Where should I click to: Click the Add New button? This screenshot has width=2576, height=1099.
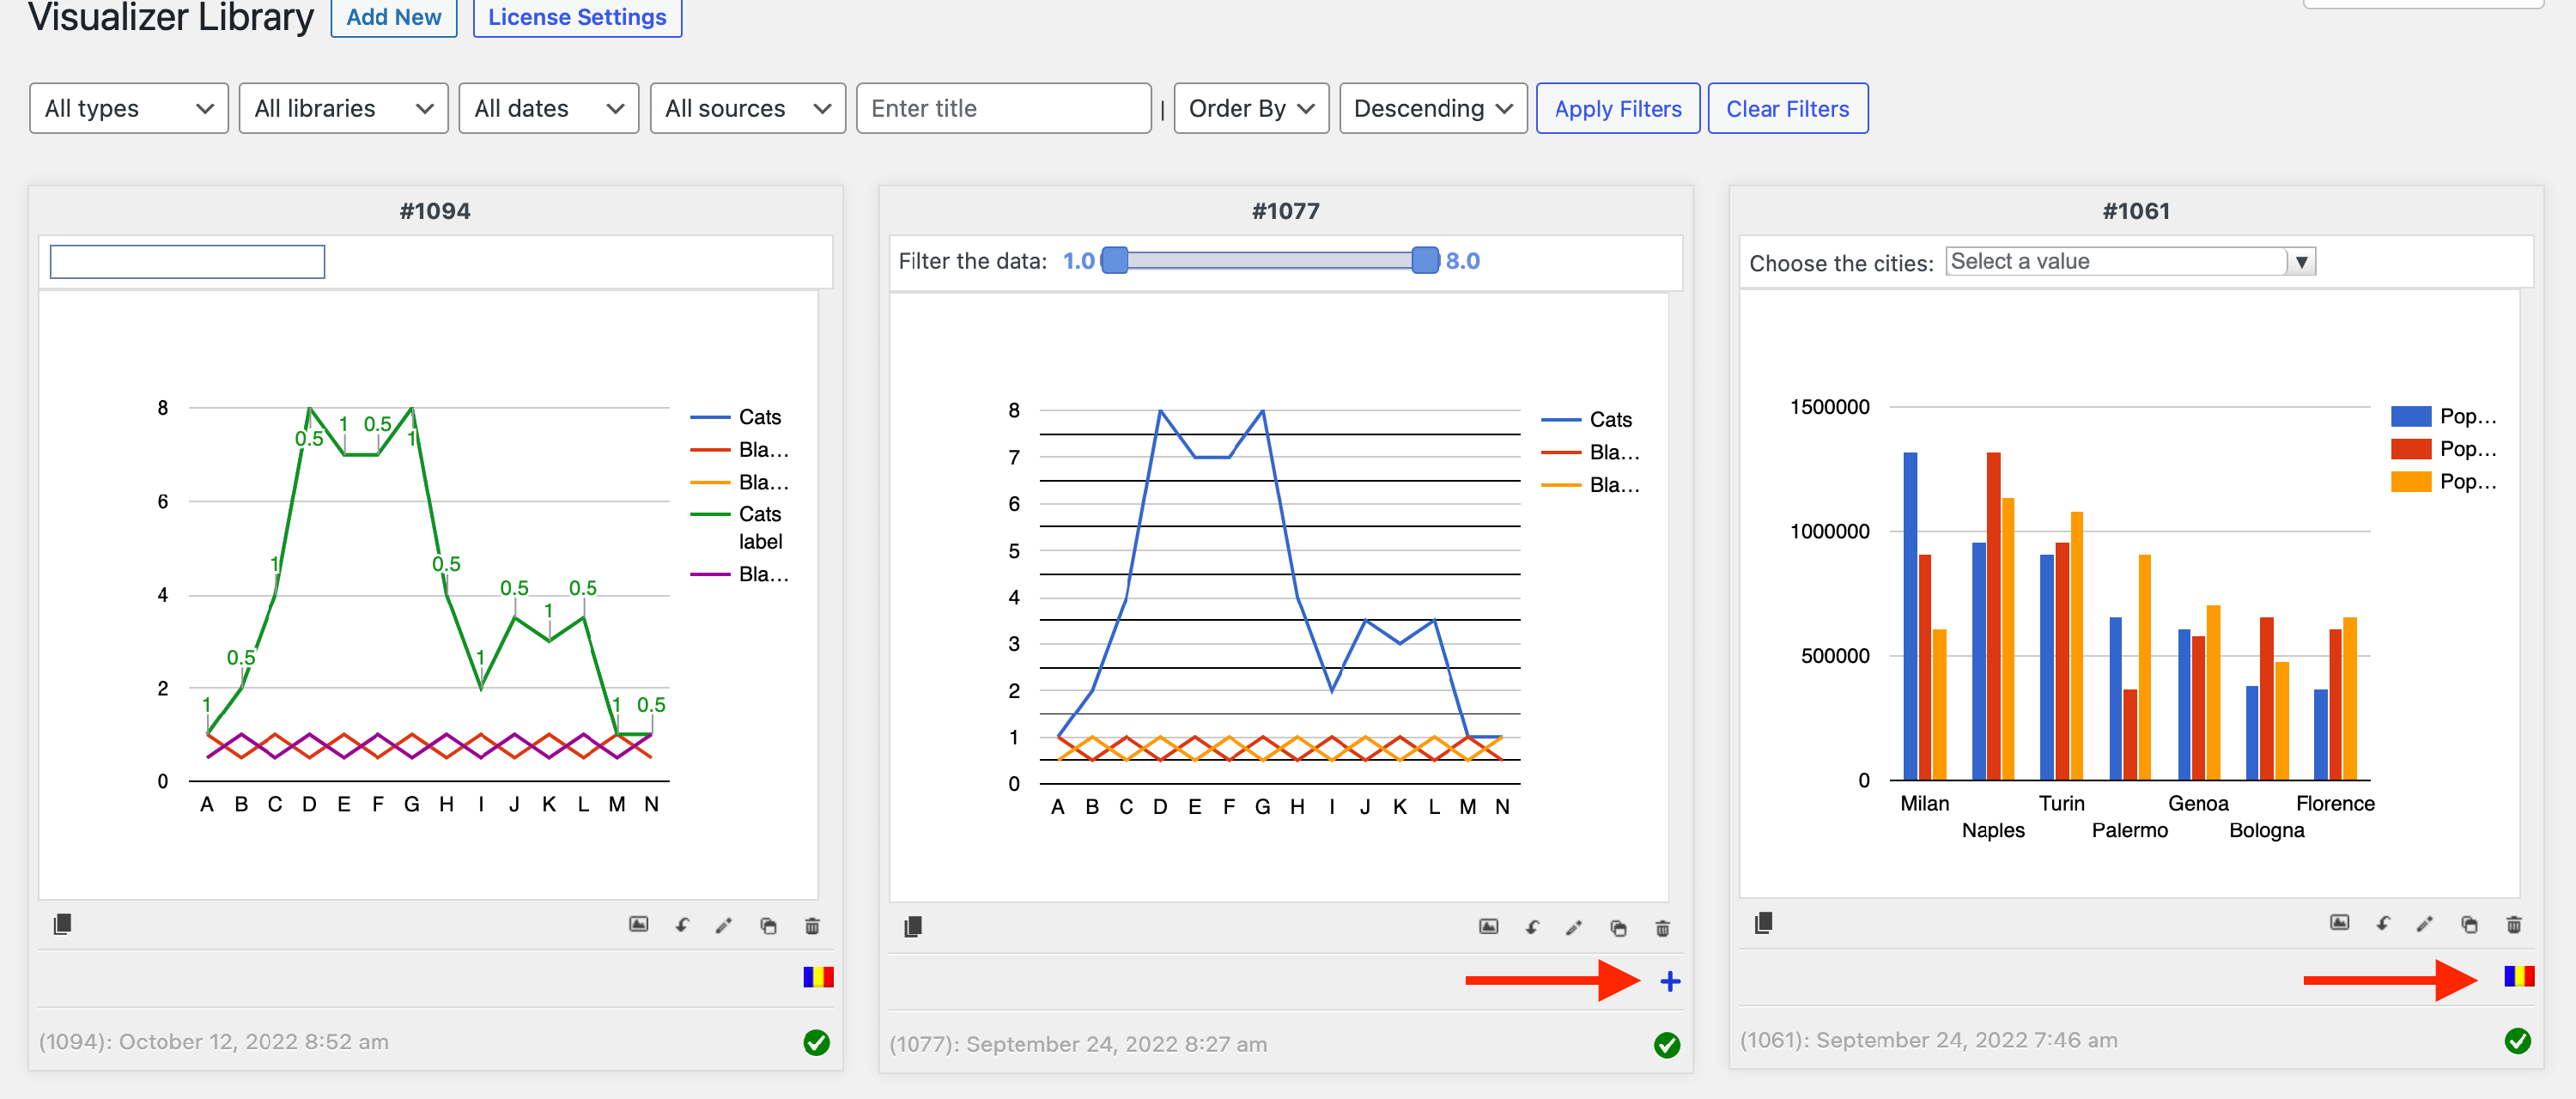click(x=393, y=17)
